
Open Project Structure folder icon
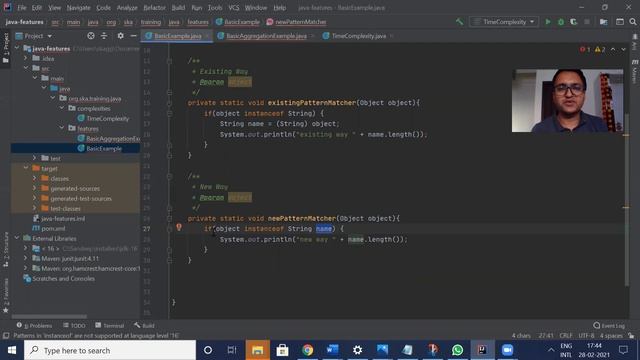click(603, 22)
